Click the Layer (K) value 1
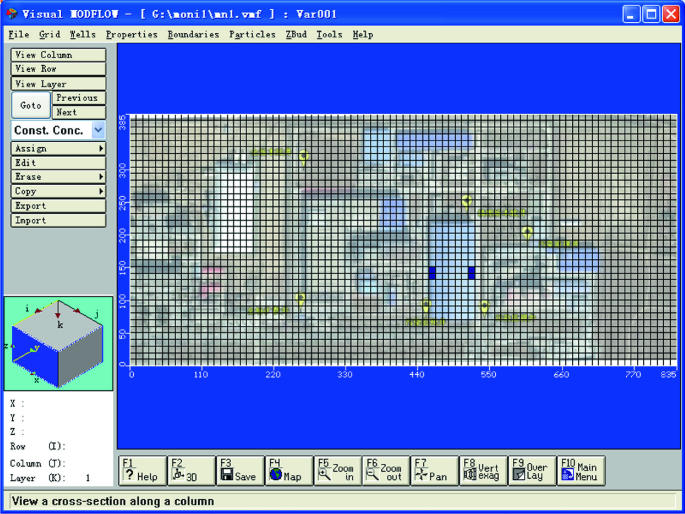The image size is (685, 514). (88, 478)
